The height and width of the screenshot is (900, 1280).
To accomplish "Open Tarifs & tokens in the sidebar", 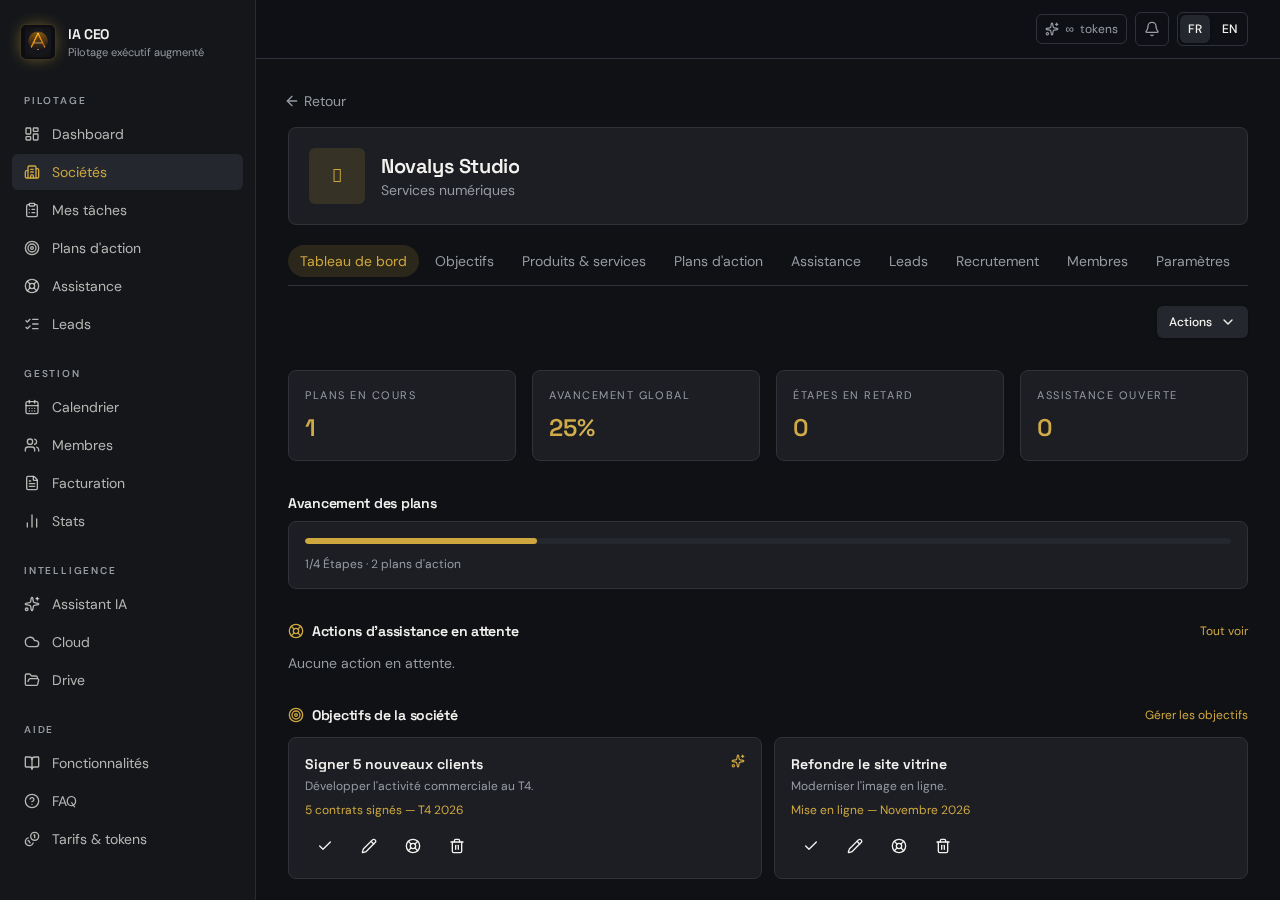I will coord(127,839).
